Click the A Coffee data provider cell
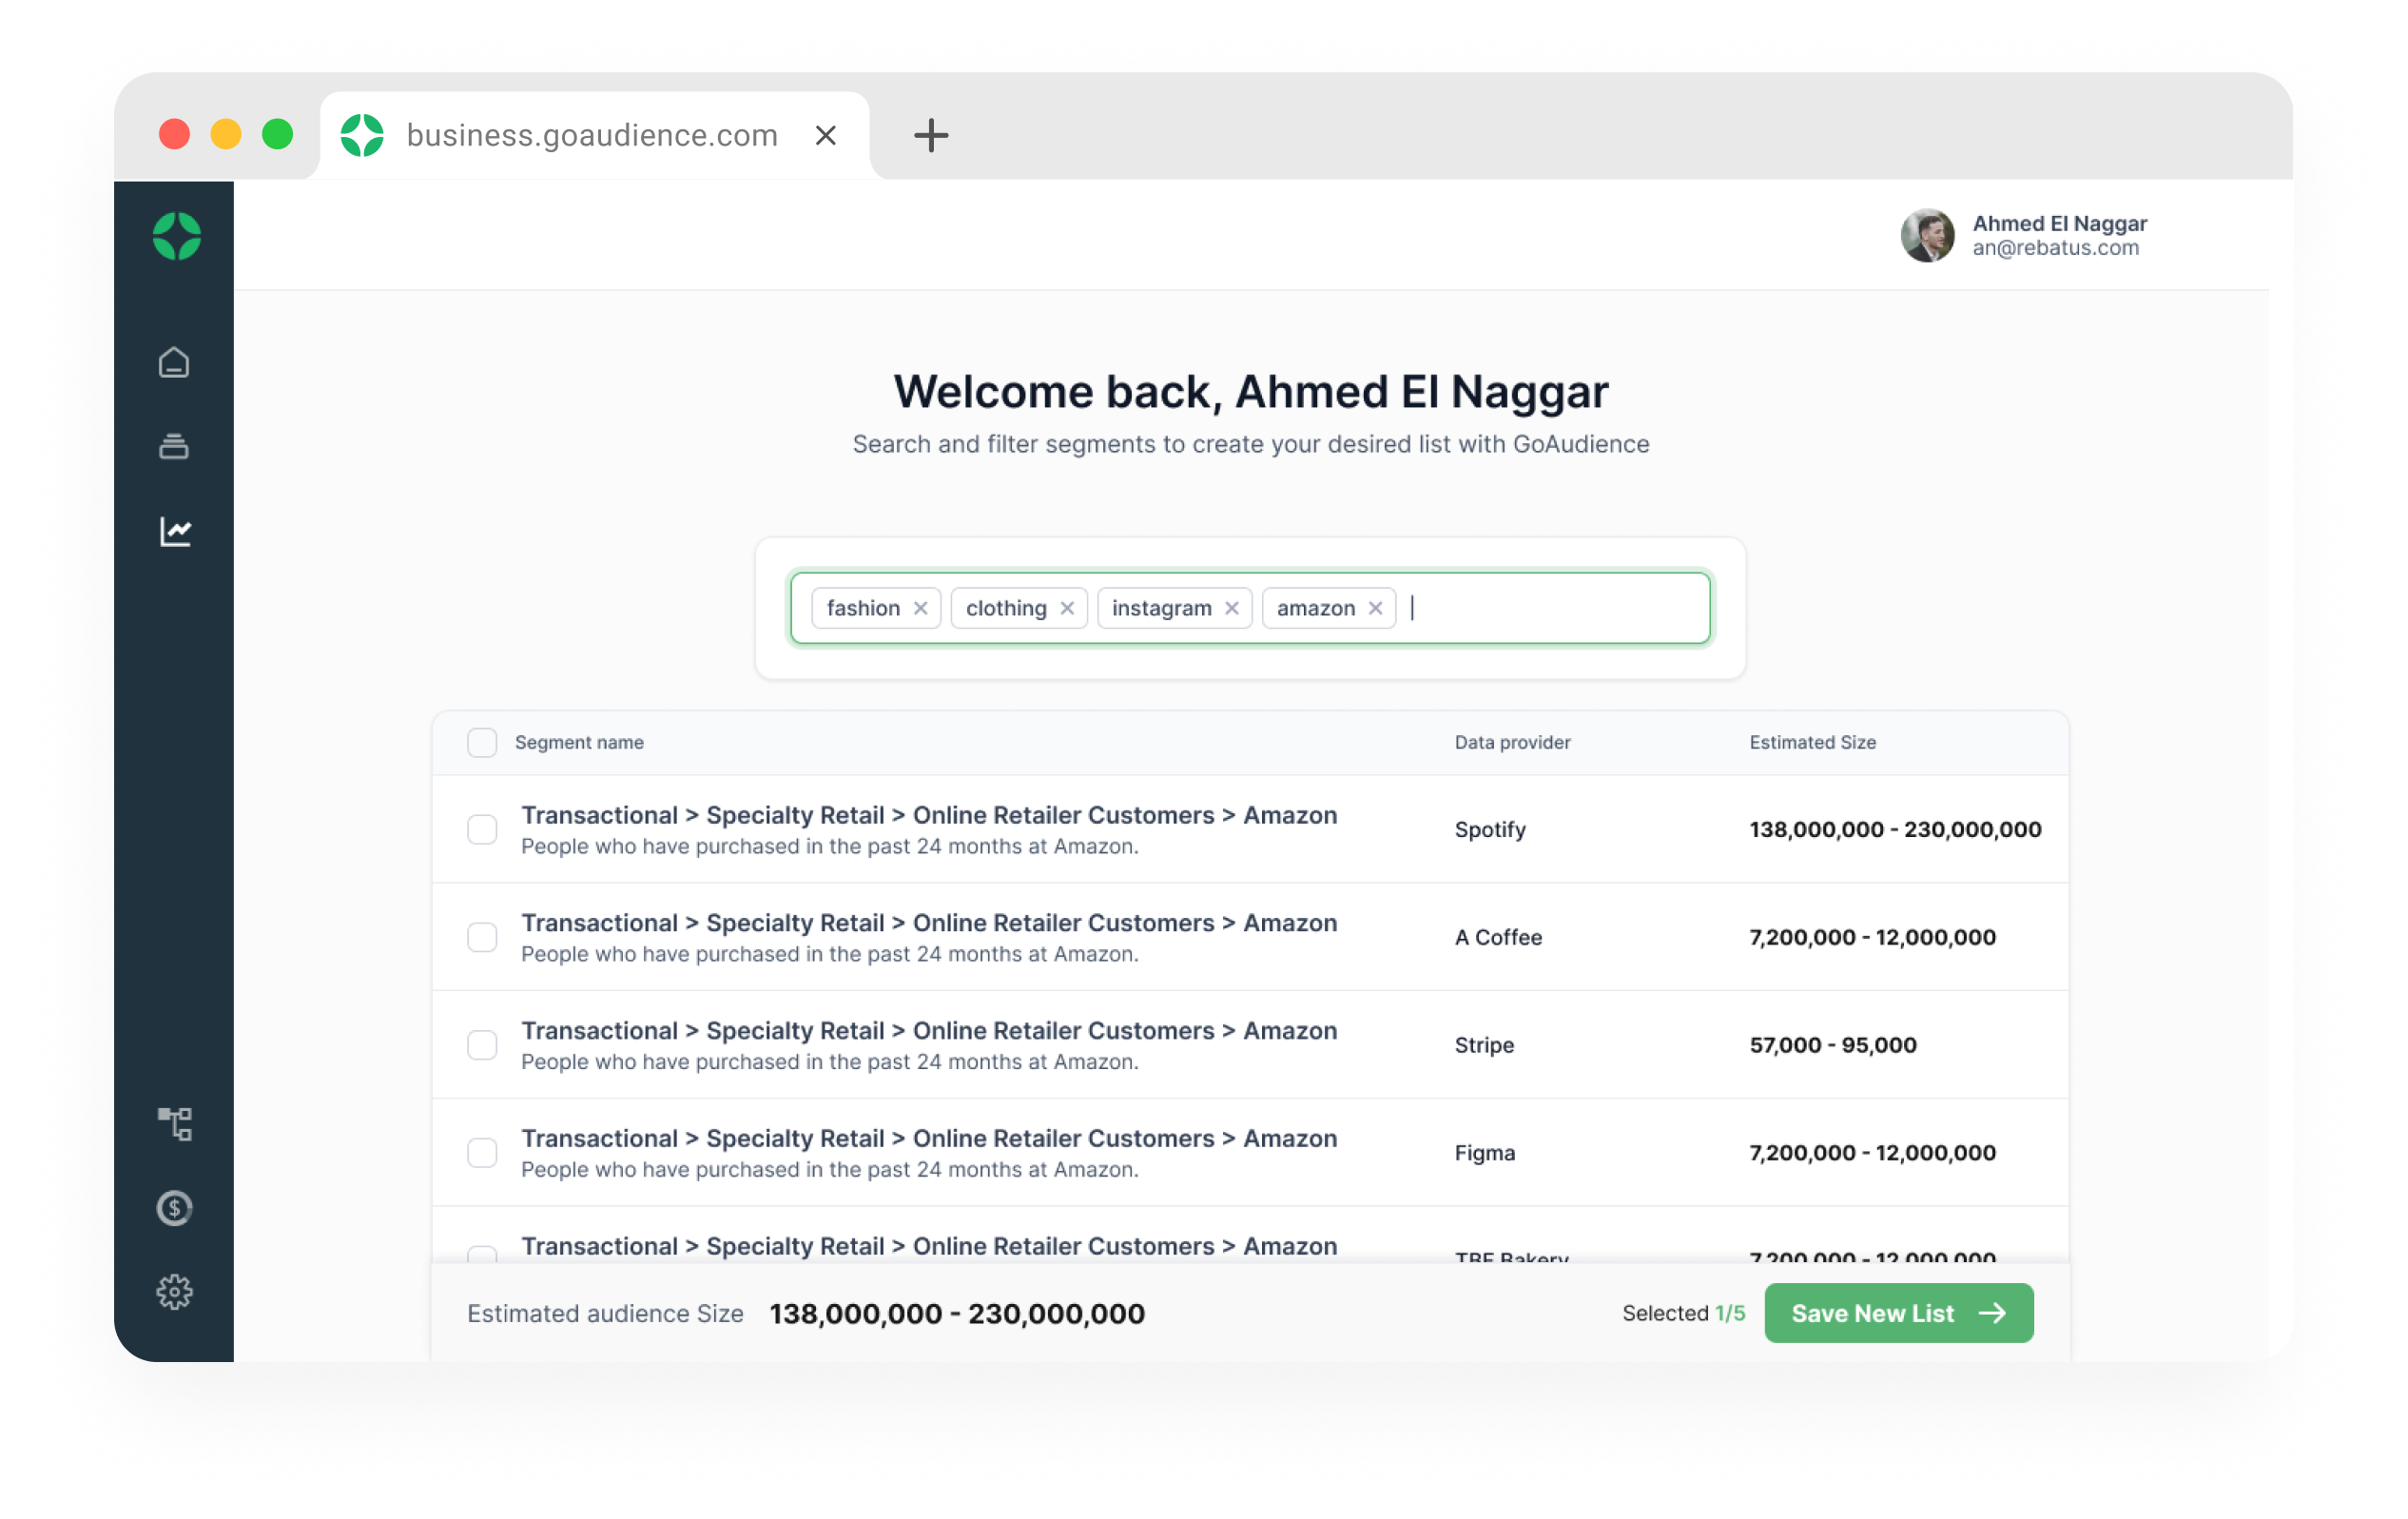The width and height of the screenshot is (2408, 1519). [1498, 937]
